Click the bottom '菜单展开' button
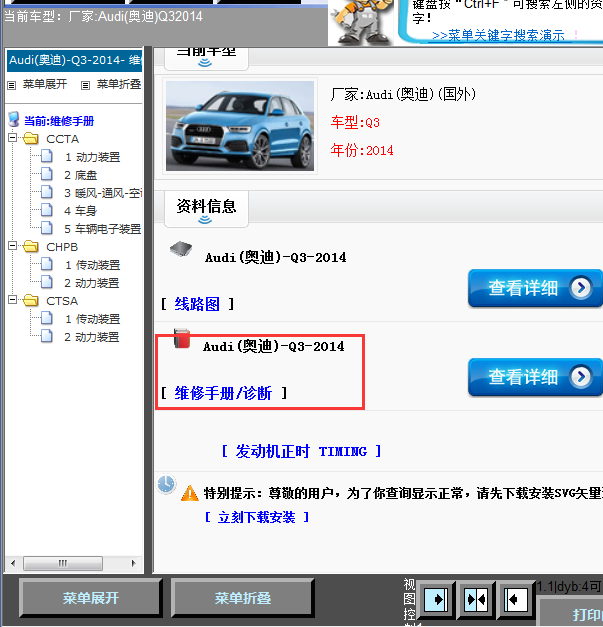This screenshot has height=627, width=603. pyautogui.click(x=90, y=598)
